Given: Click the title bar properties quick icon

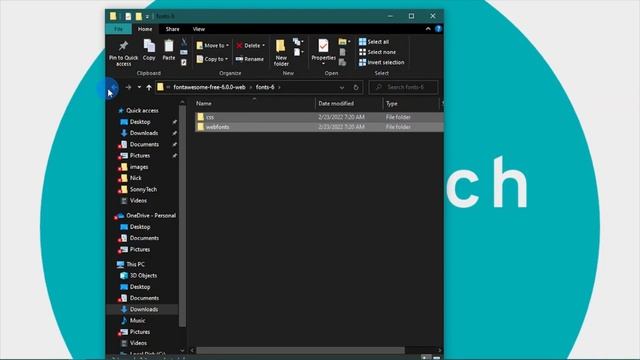Looking at the screenshot, I should (128, 16).
